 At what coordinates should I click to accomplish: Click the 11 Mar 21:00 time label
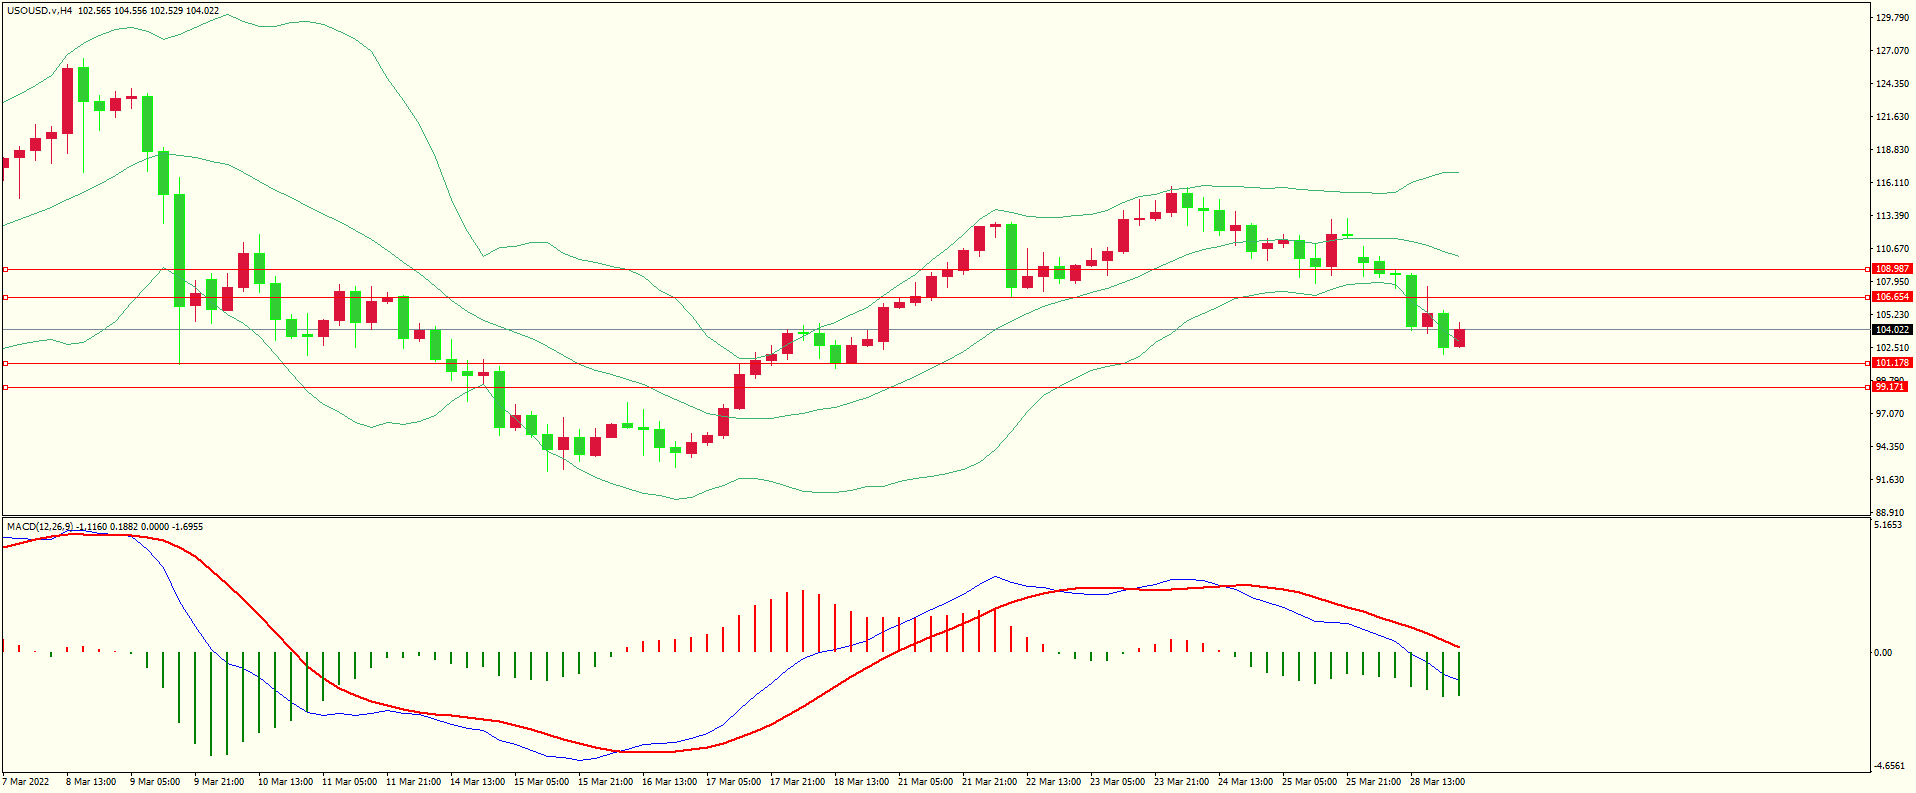pos(413,782)
